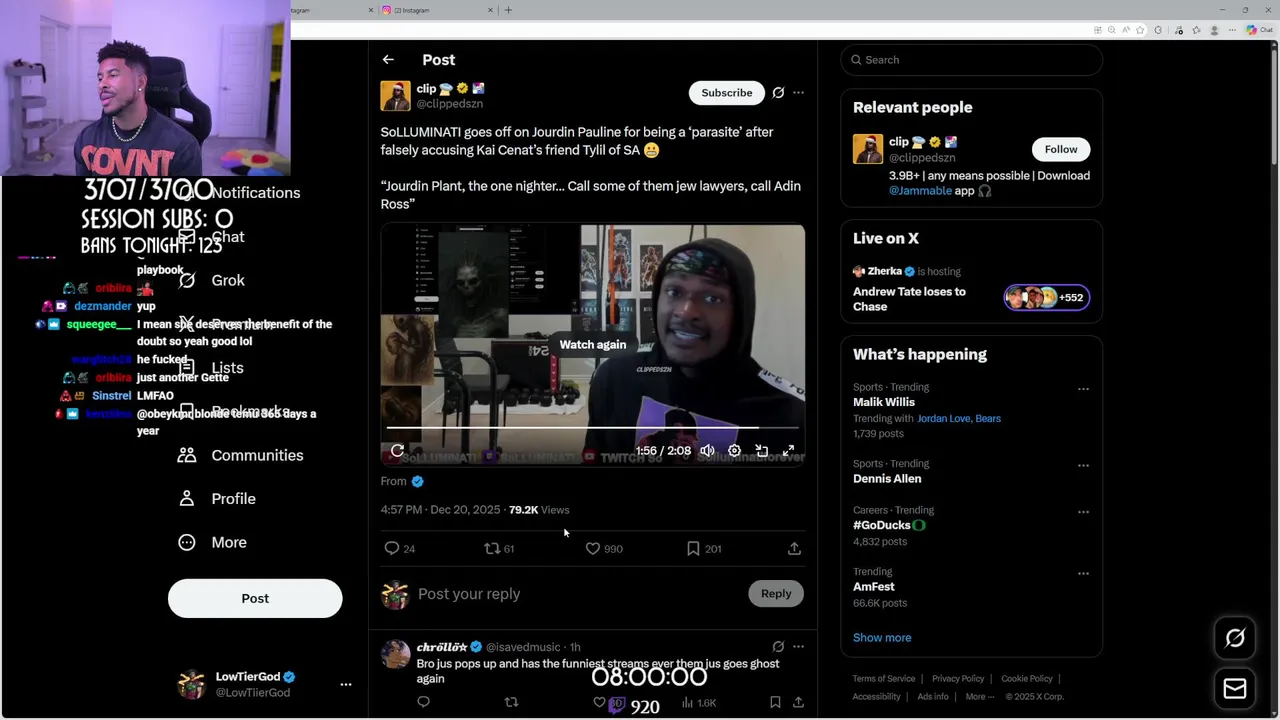Seek on the video progress bar
The height and width of the screenshot is (720, 1280).
(x=593, y=428)
